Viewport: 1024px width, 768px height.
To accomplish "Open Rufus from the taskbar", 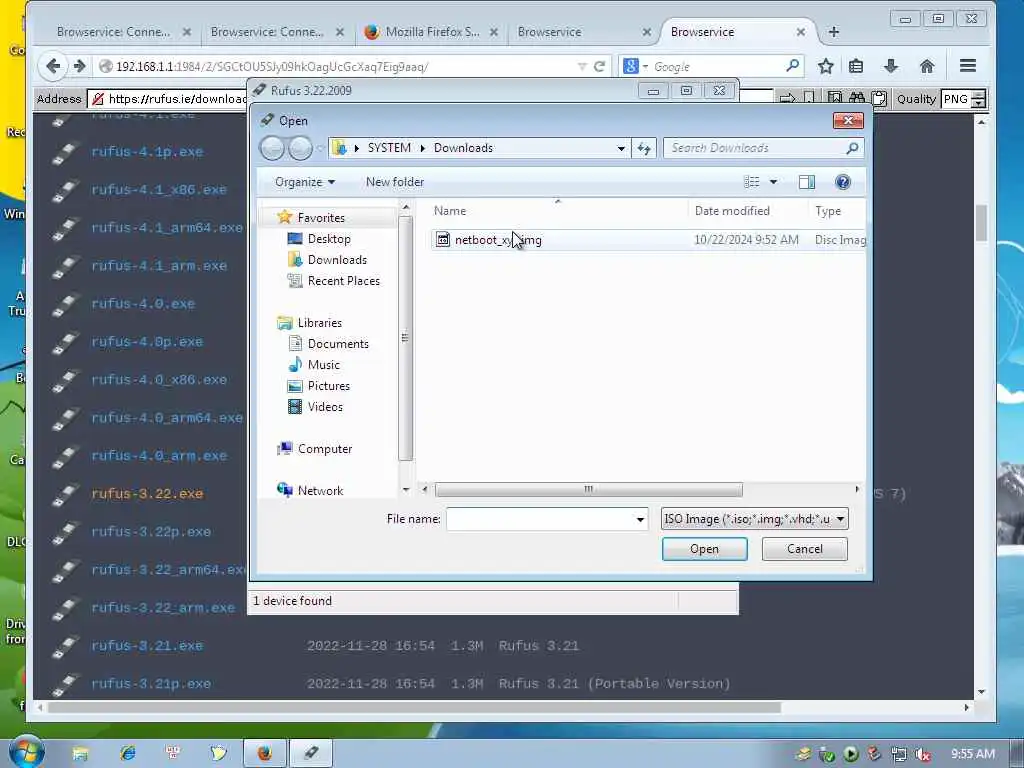I will pyautogui.click(x=311, y=753).
